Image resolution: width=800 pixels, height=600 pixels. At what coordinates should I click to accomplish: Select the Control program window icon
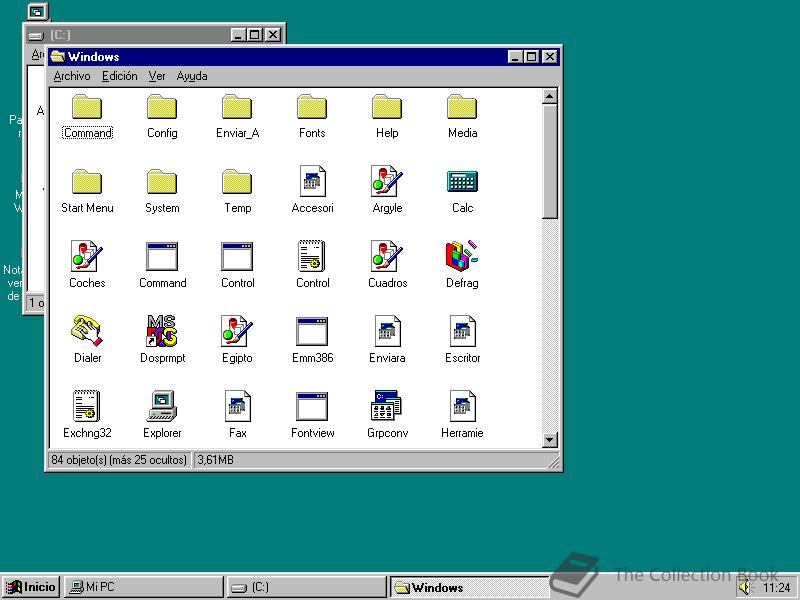(x=237, y=256)
